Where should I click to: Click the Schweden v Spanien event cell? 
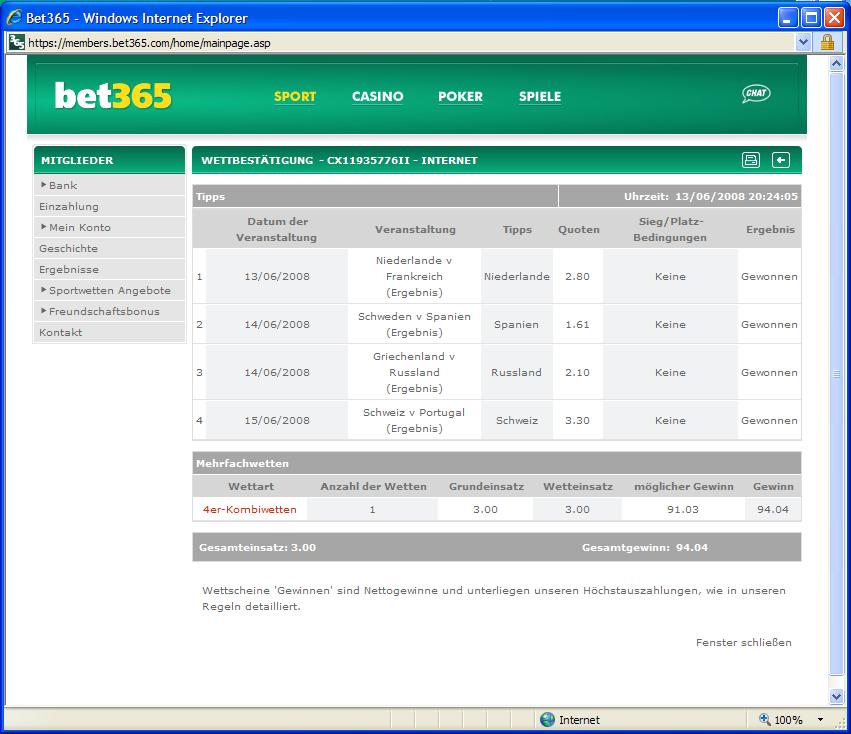tap(414, 324)
